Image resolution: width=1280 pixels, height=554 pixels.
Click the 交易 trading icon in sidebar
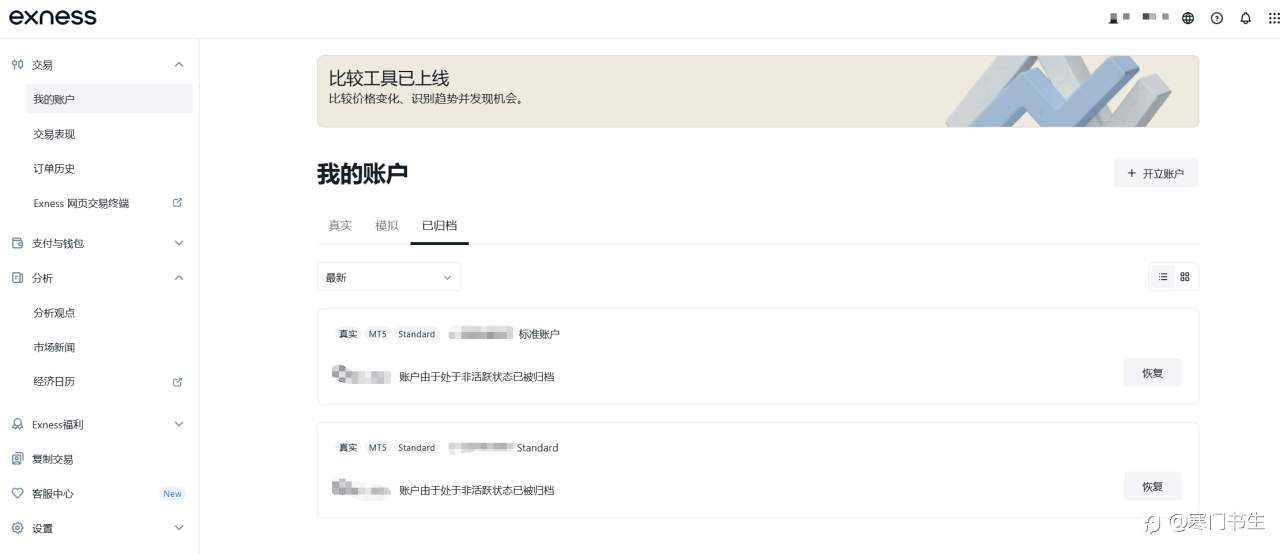(x=17, y=64)
